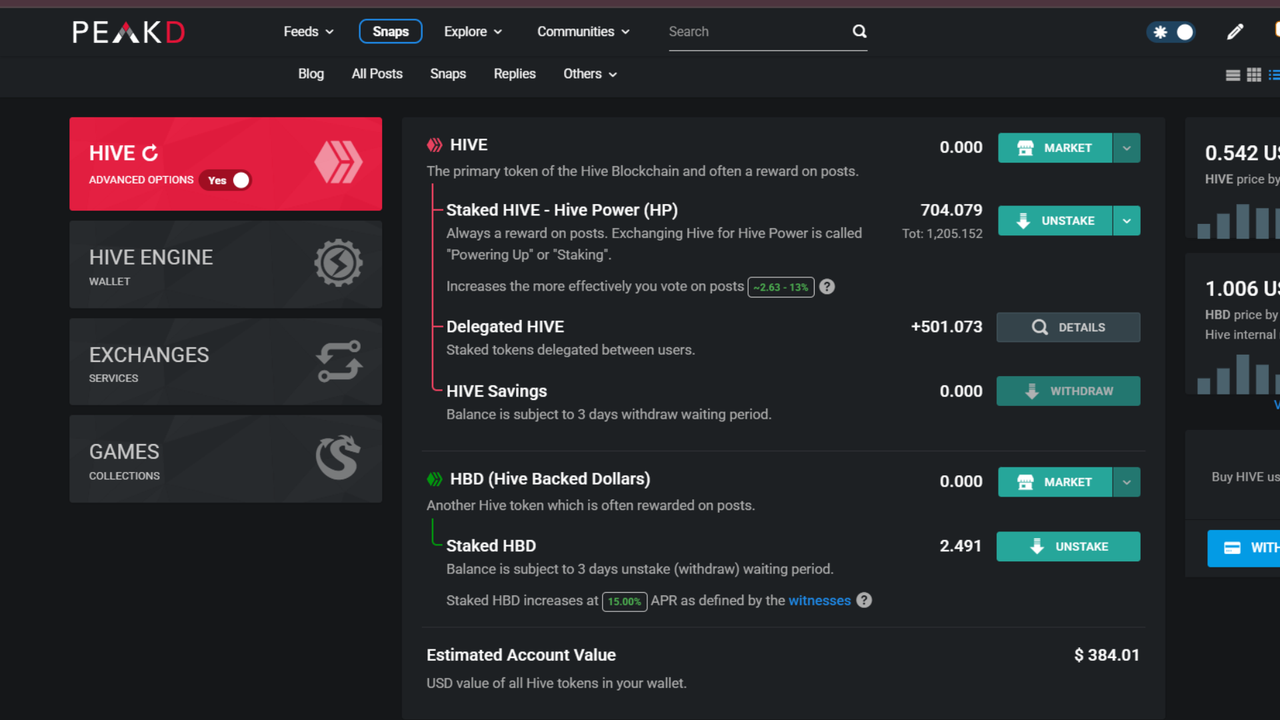Open help icon beside witnesses APR
The height and width of the screenshot is (720, 1280).
tap(864, 601)
